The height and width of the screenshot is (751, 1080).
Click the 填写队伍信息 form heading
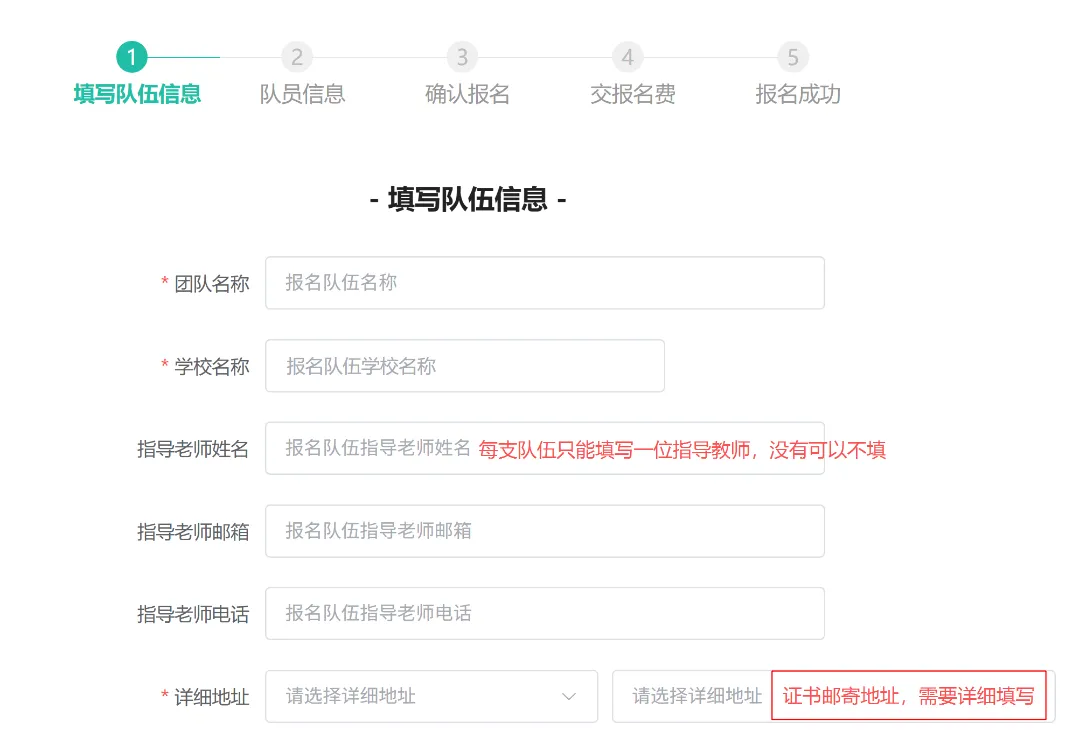tap(468, 199)
